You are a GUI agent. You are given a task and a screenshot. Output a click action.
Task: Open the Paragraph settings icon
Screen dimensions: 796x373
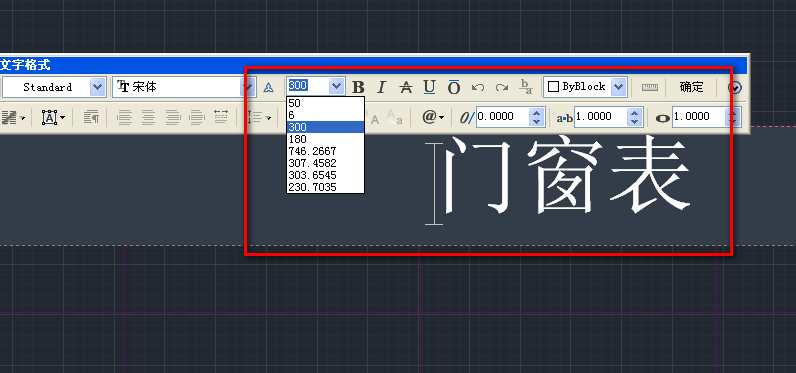point(91,118)
